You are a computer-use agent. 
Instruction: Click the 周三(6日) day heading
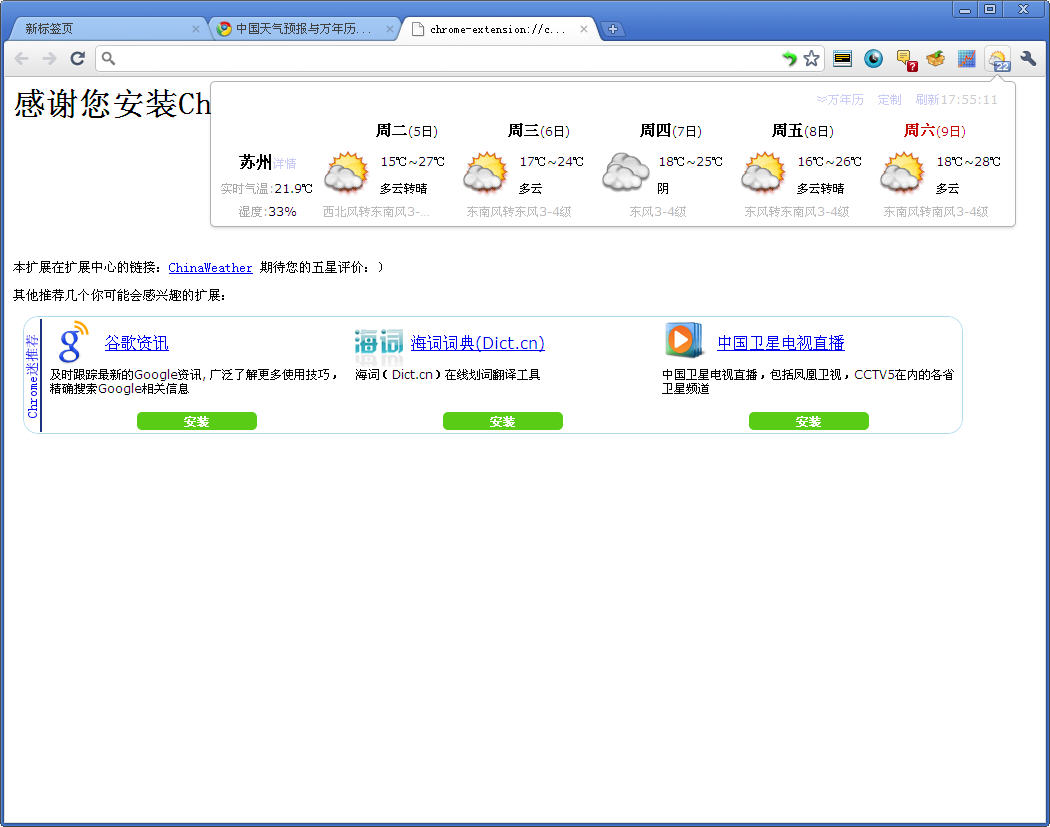click(538, 131)
